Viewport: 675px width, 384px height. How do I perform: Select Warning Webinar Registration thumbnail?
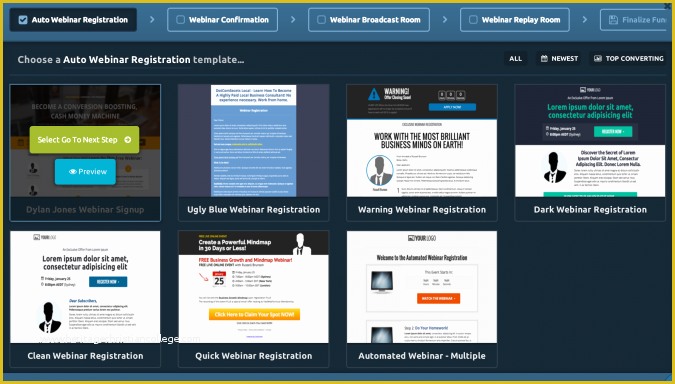422,141
